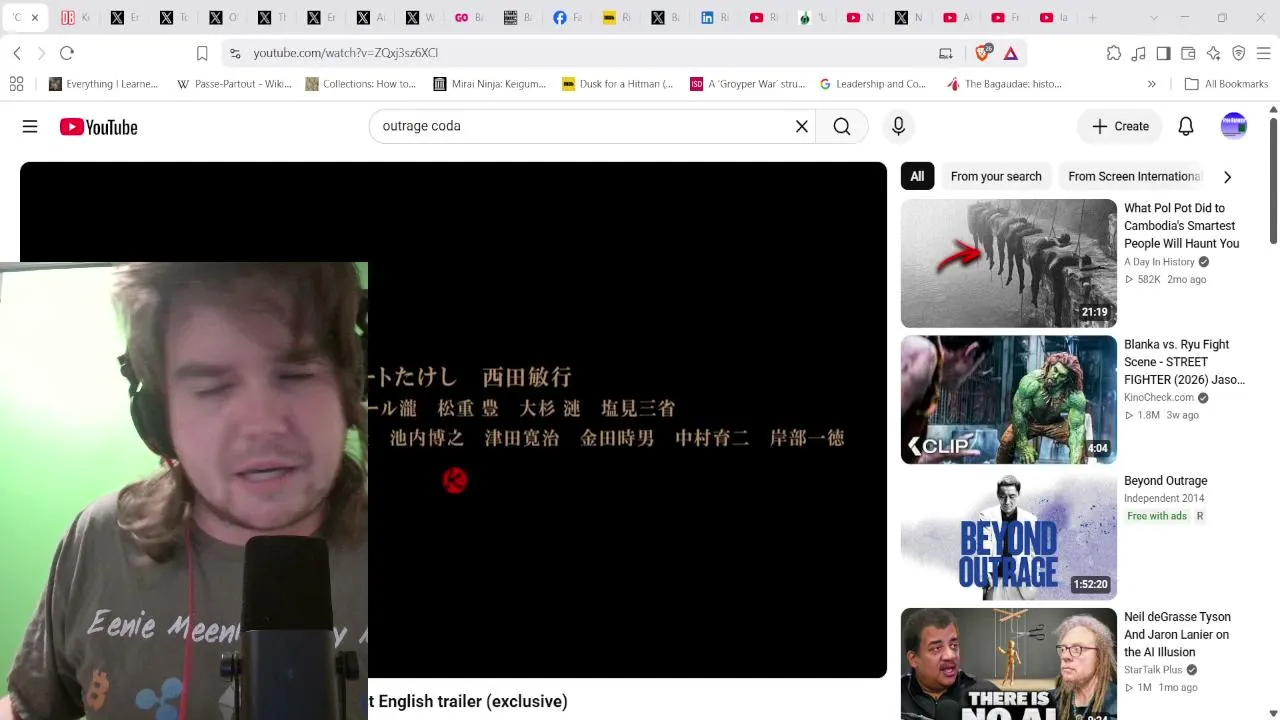Image resolution: width=1280 pixels, height=720 pixels.
Task: Click the 'Beyond Outrage' title text
Action: pyautogui.click(x=1166, y=481)
